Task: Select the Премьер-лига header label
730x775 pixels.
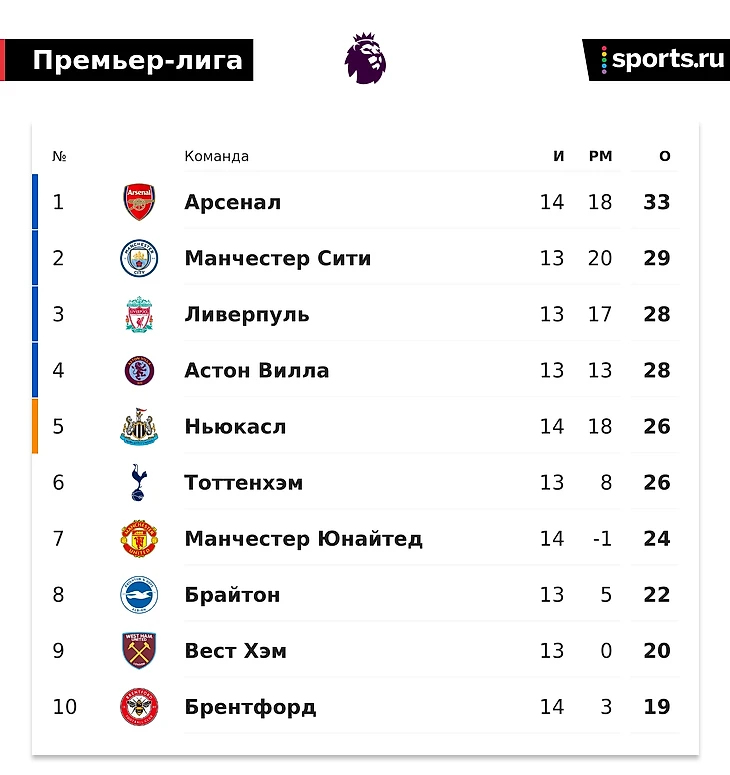Action: pos(137,60)
